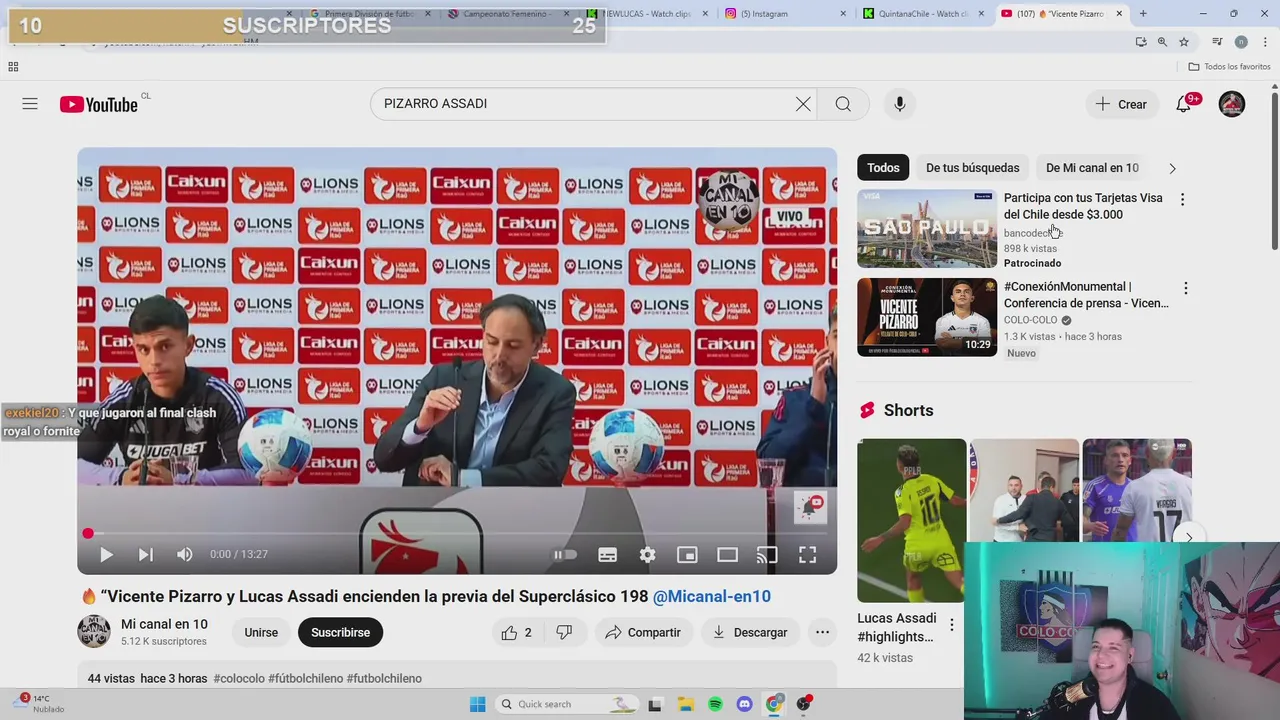Image resolution: width=1280 pixels, height=720 pixels.
Task: Toggle subtitles in the player
Action: 607,555
